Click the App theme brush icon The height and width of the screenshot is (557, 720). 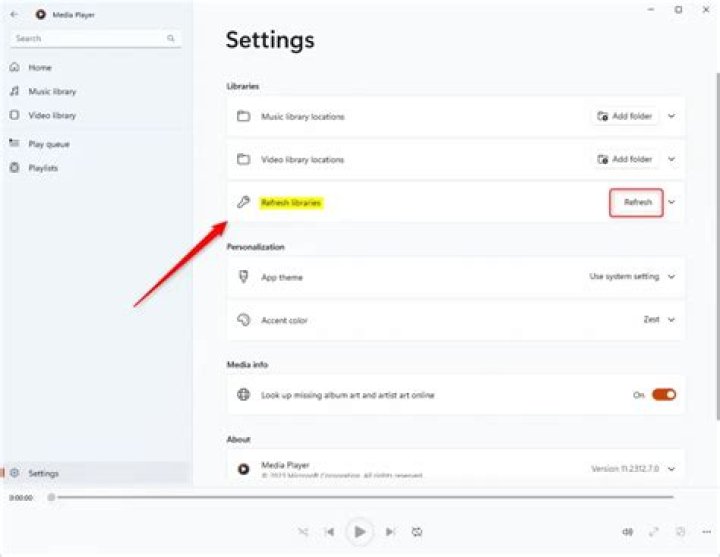pyautogui.click(x=243, y=276)
